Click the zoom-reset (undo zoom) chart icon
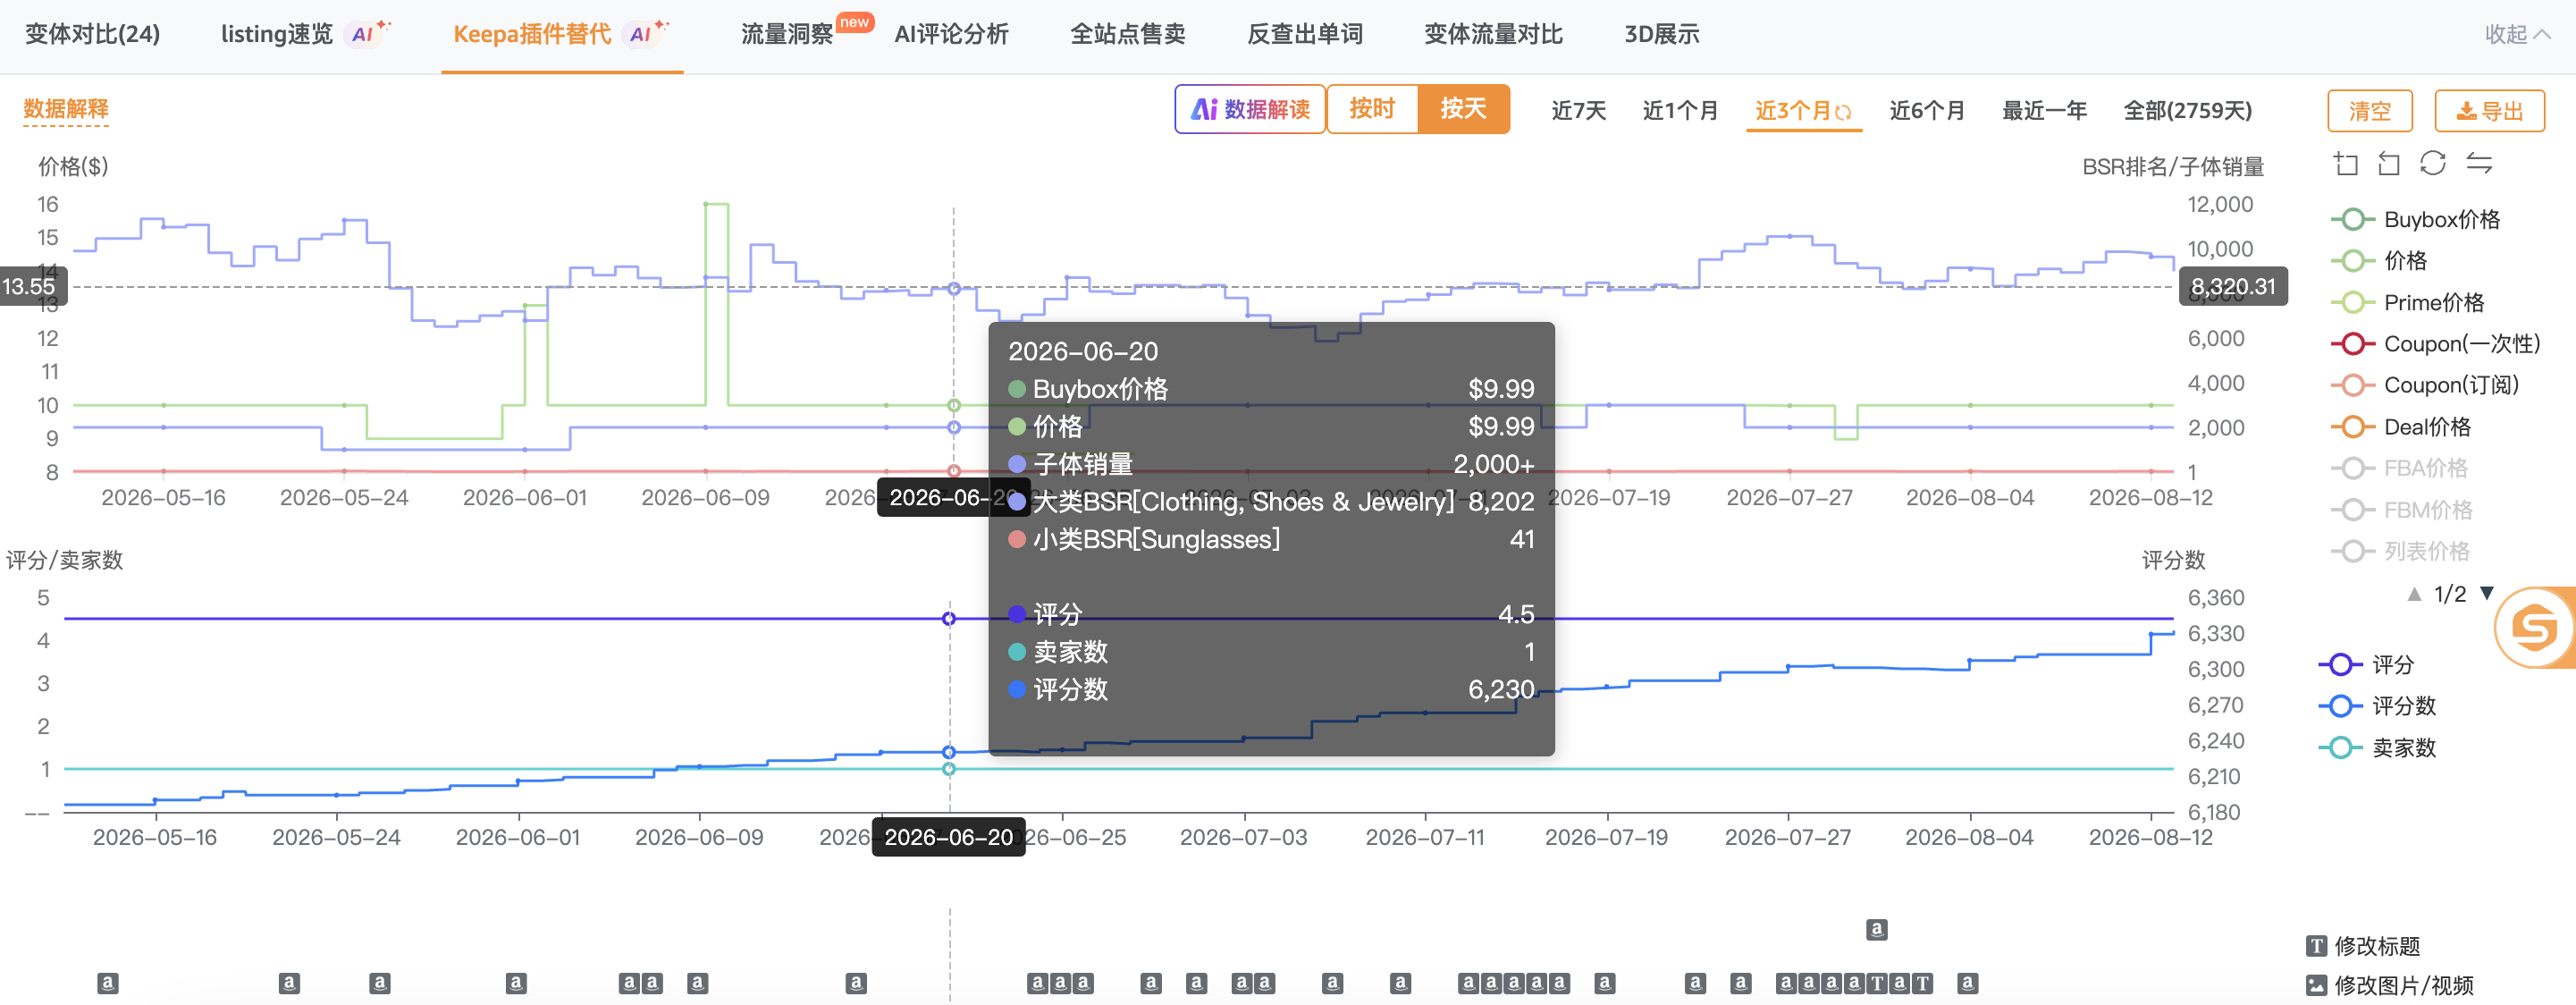Image resolution: width=2576 pixels, height=1005 pixels. point(2389,163)
